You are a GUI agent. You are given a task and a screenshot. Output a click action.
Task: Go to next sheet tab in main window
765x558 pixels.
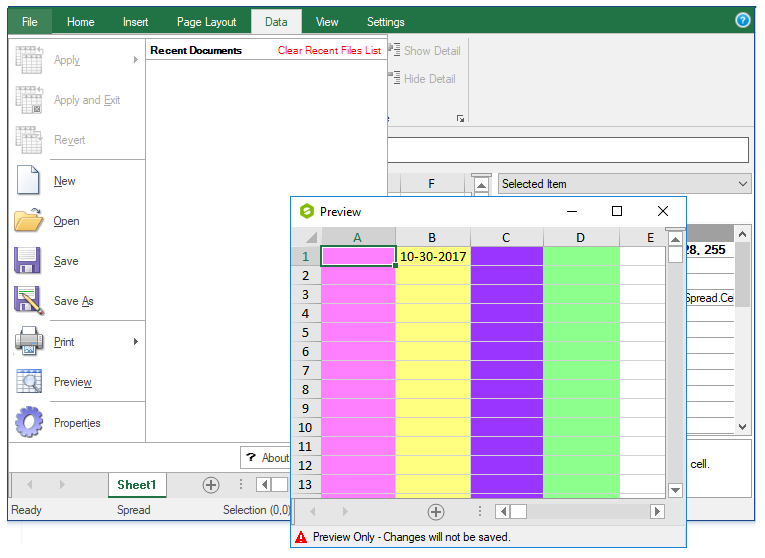(62, 484)
